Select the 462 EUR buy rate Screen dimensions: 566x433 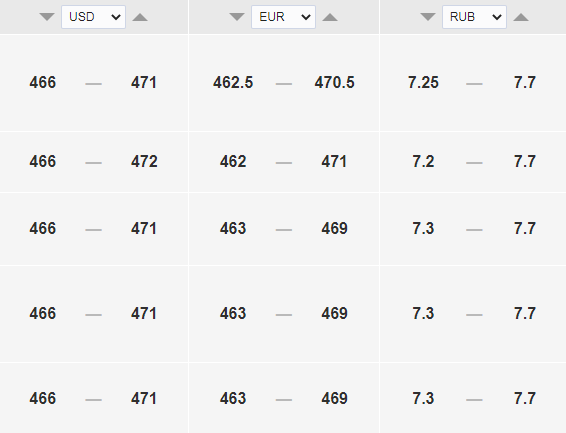coord(233,161)
